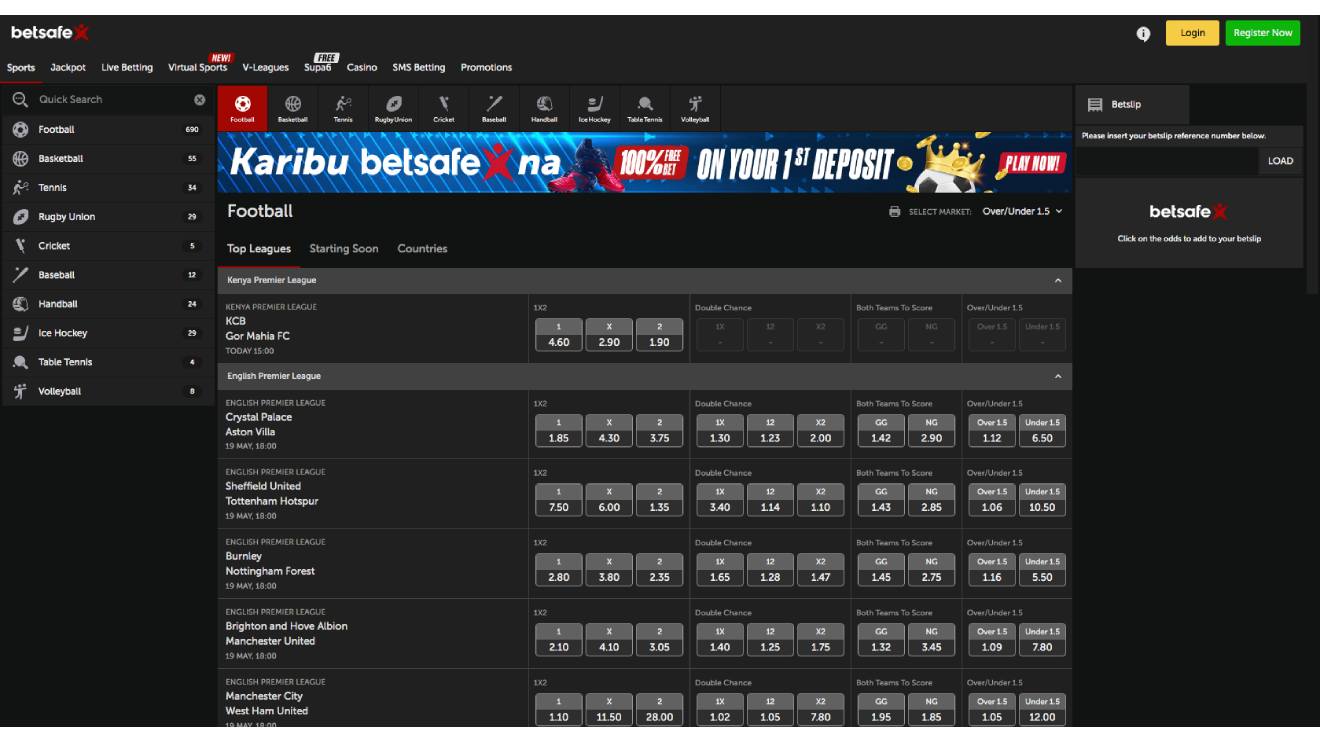Select the Sports menu tab
The width and height of the screenshot is (1320, 742).
click(x=21, y=68)
